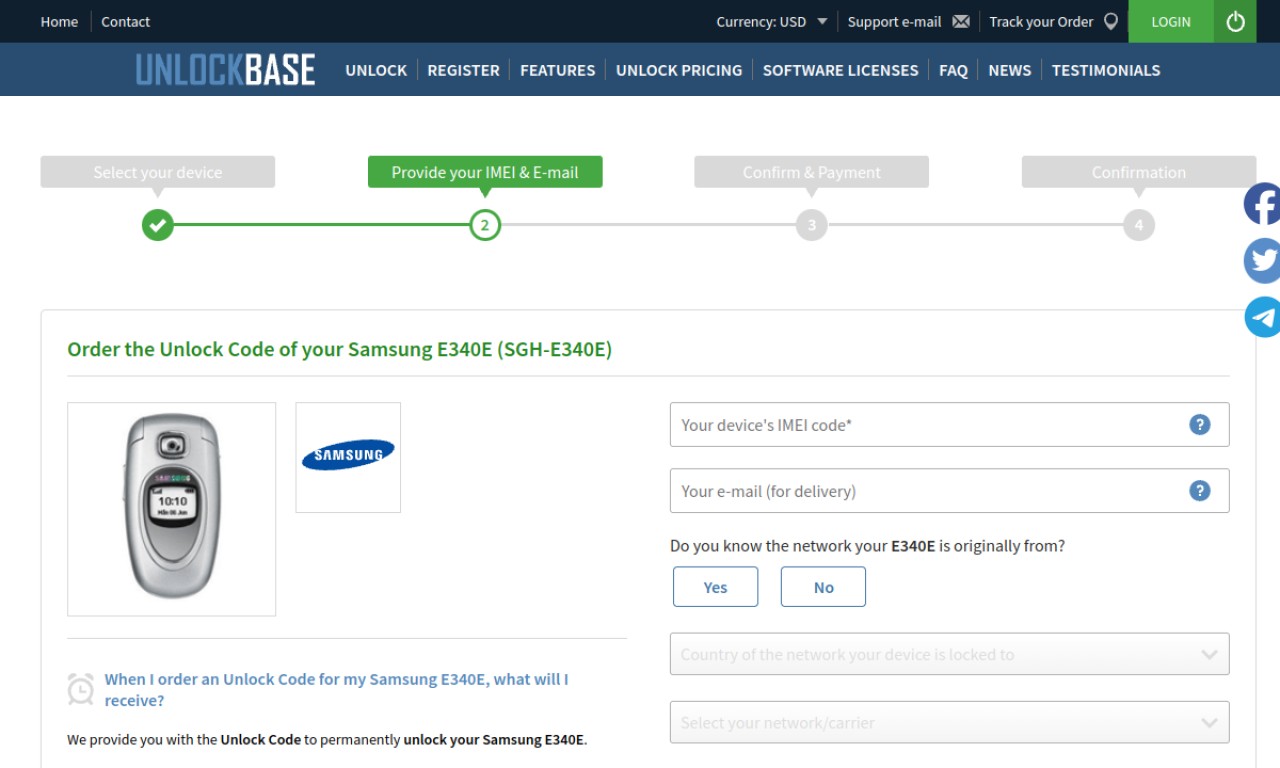Viewport: 1280px width, 768px height.
Task: Open the 'what will I receive' question link
Action: point(336,689)
